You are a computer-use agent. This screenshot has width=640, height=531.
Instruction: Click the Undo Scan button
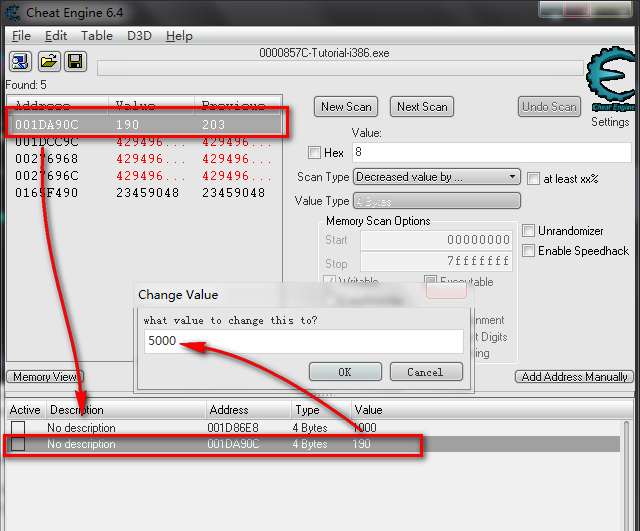click(549, 107)
